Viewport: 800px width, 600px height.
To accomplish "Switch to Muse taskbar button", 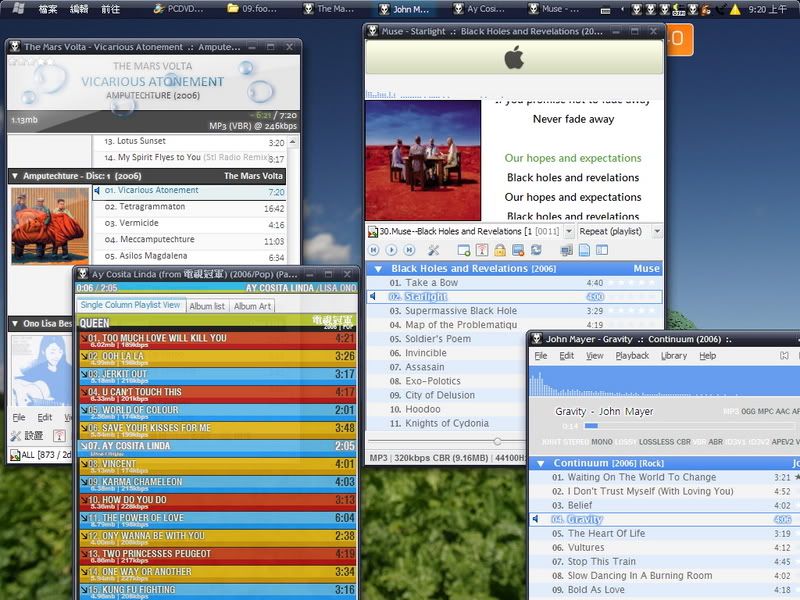I will [x=554, y=9].
